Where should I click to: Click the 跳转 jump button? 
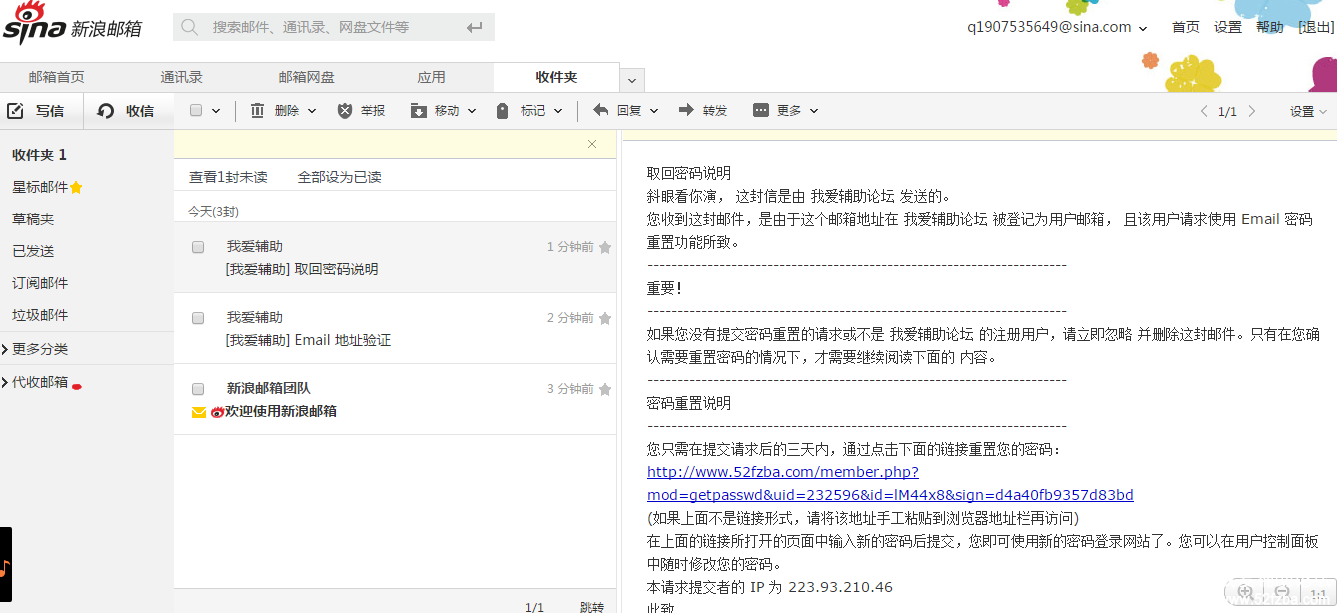(x=591, y=607)
